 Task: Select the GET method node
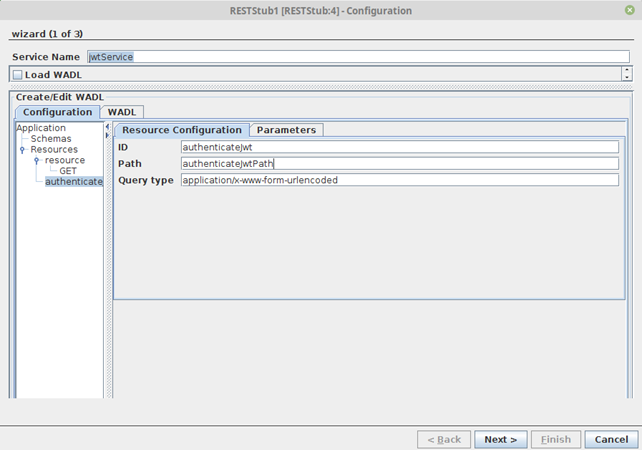(x=68, y=171)
